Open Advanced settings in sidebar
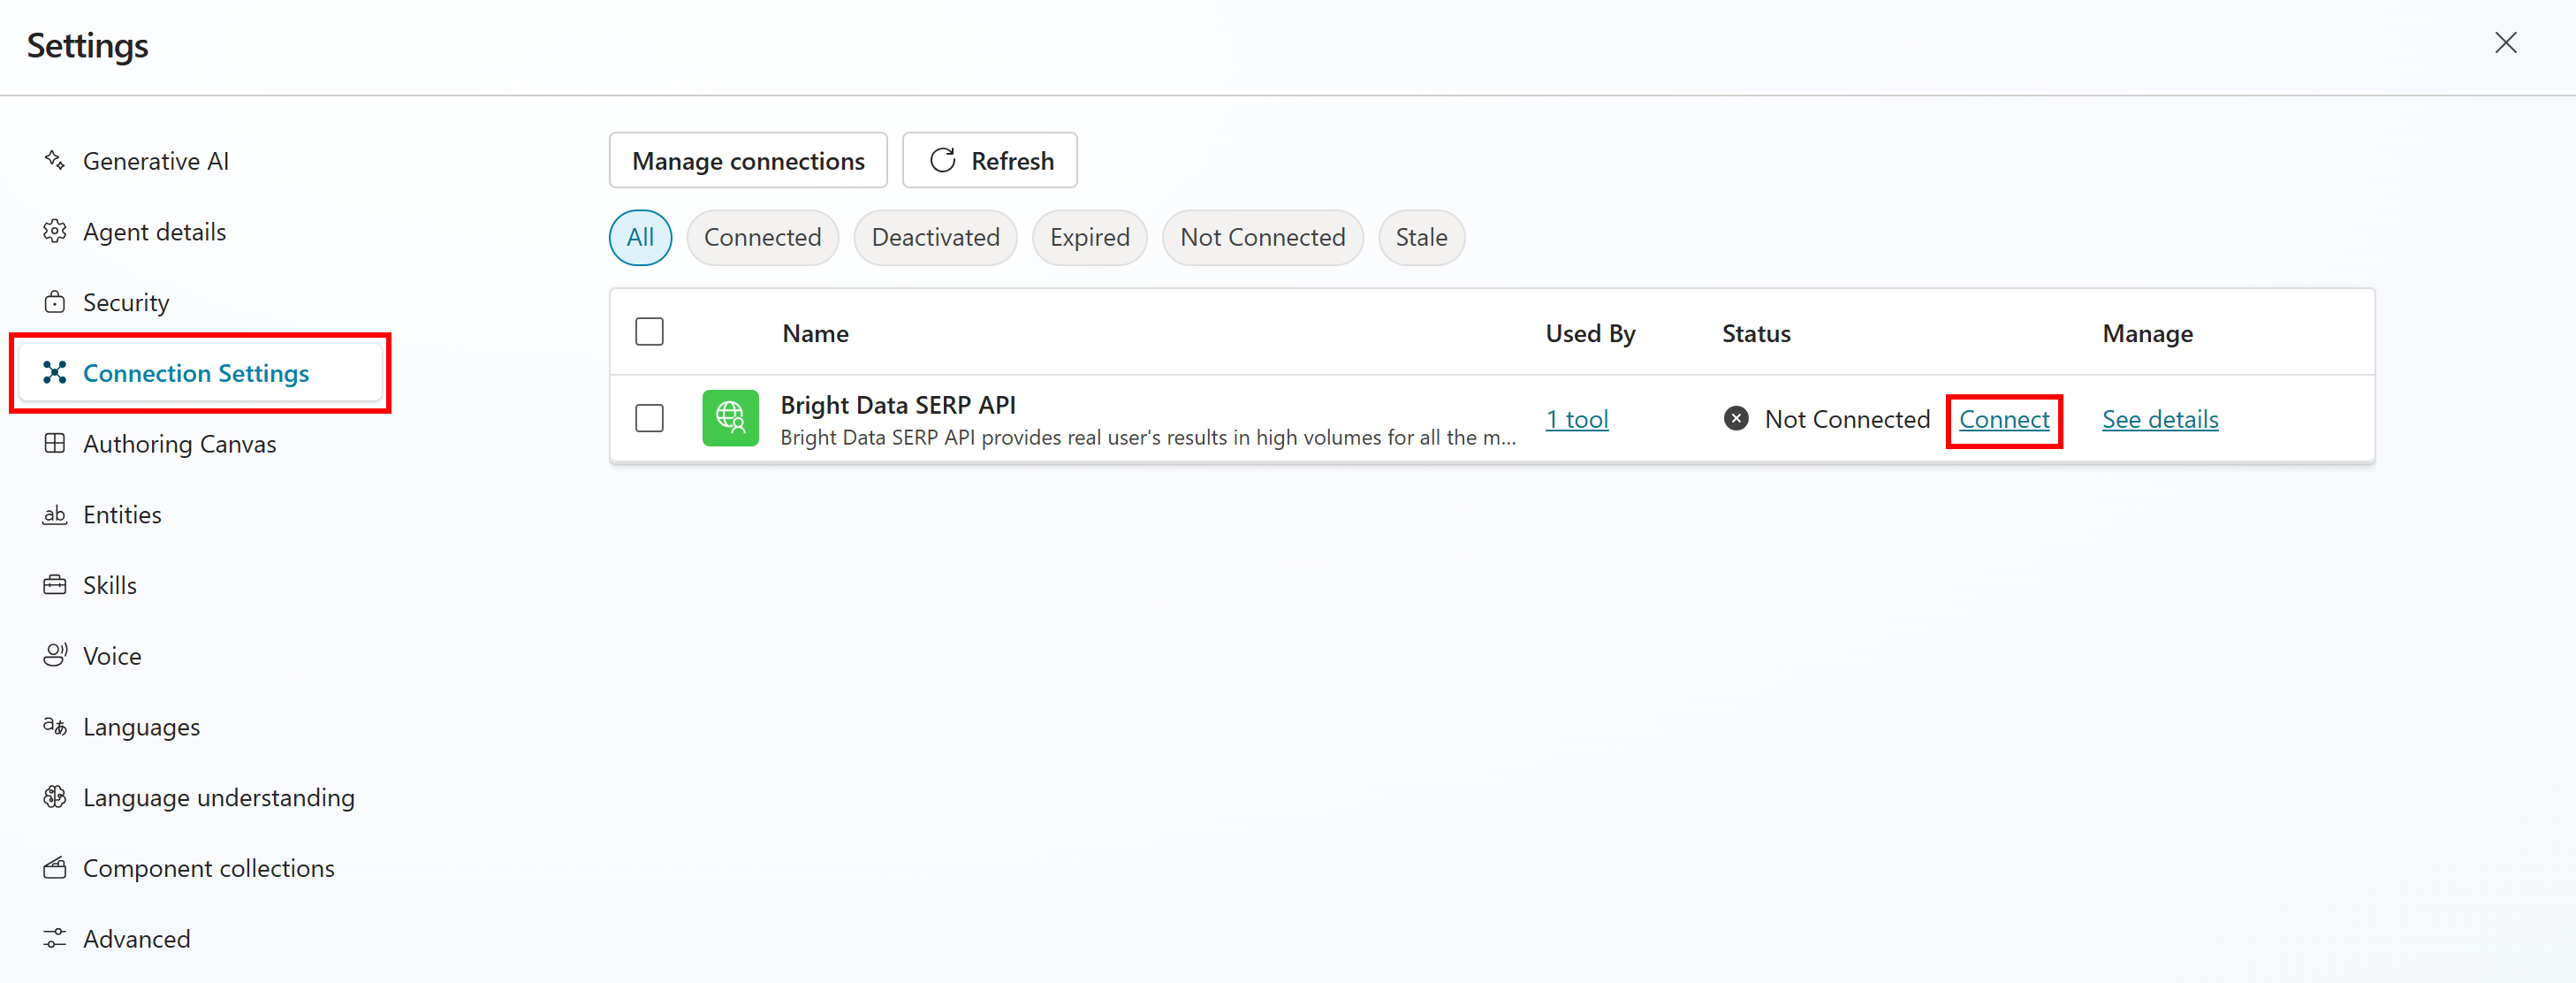Viewport: 2576px width, 983px height. pos(136,939)
